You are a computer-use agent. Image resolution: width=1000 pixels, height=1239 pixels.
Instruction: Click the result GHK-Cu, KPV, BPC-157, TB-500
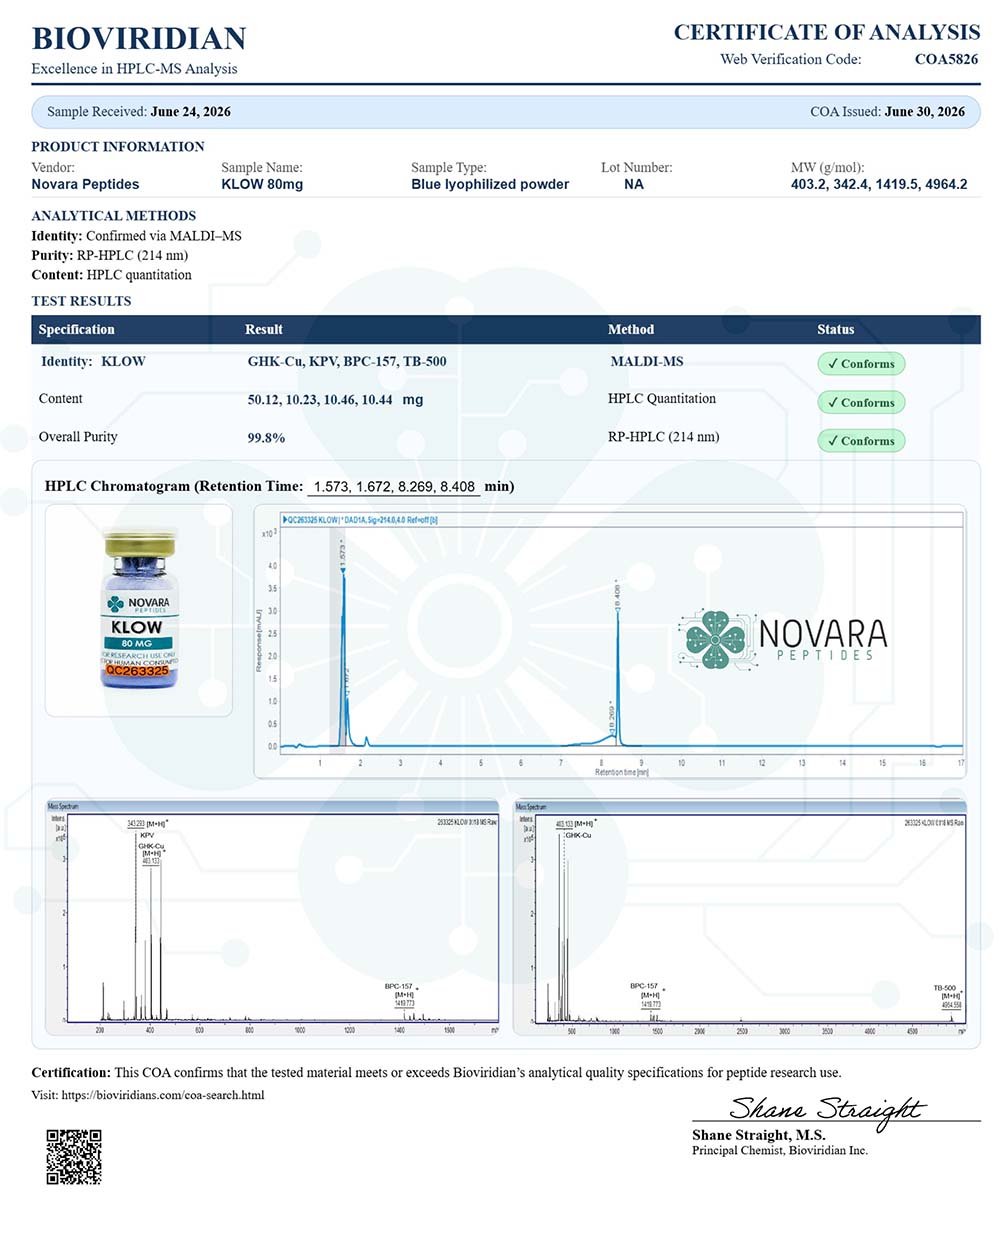tap(347, 362)
